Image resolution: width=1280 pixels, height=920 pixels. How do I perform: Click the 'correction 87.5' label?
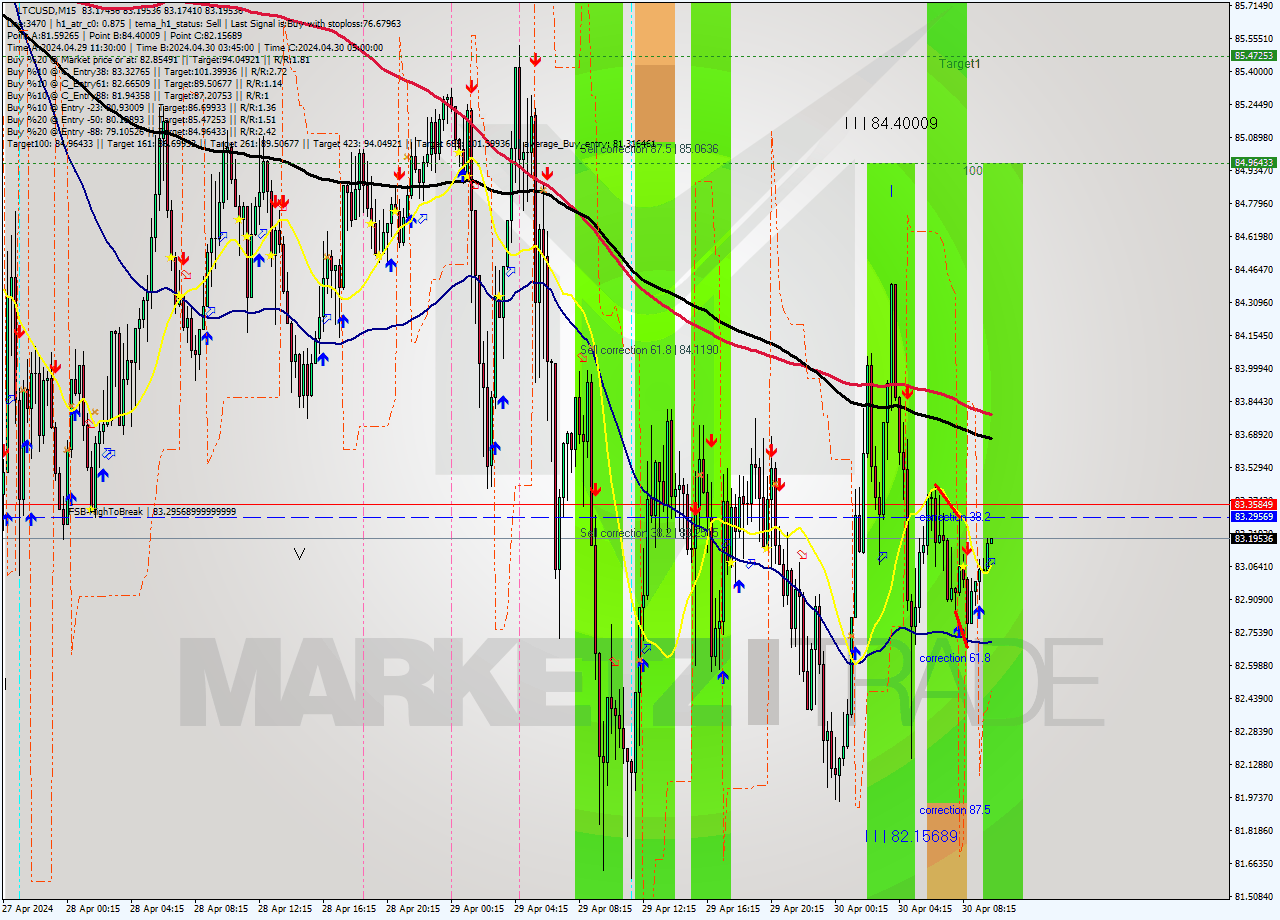pos(955,810)
